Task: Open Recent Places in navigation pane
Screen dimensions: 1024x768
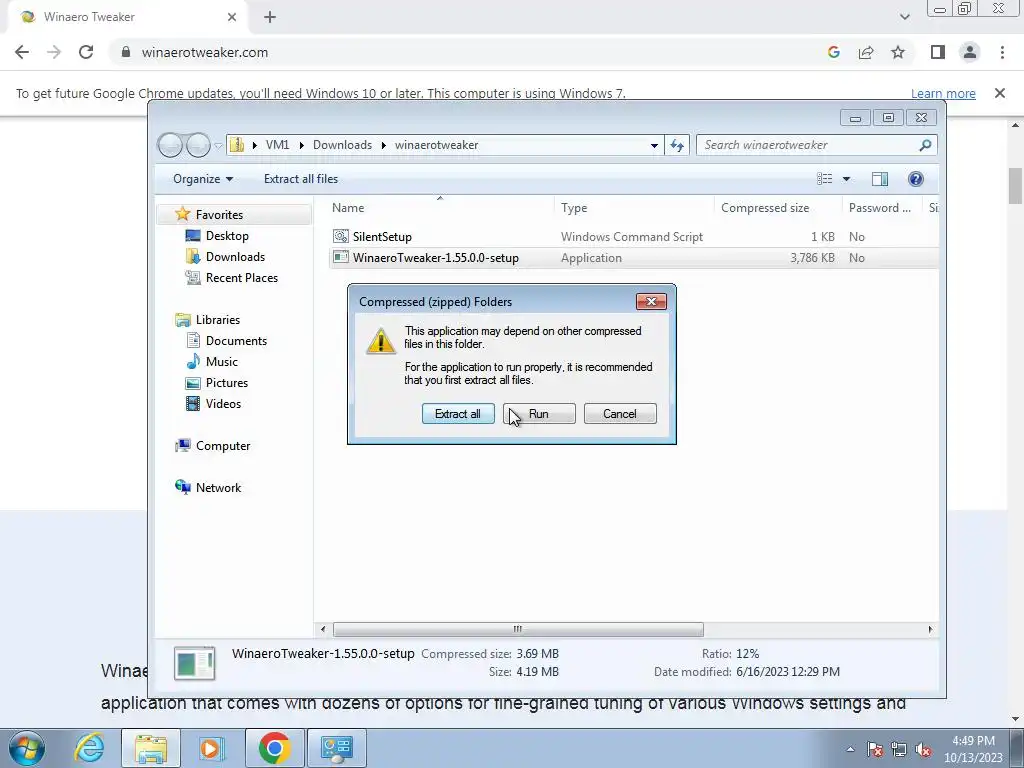Action: [x=242, y=278]
